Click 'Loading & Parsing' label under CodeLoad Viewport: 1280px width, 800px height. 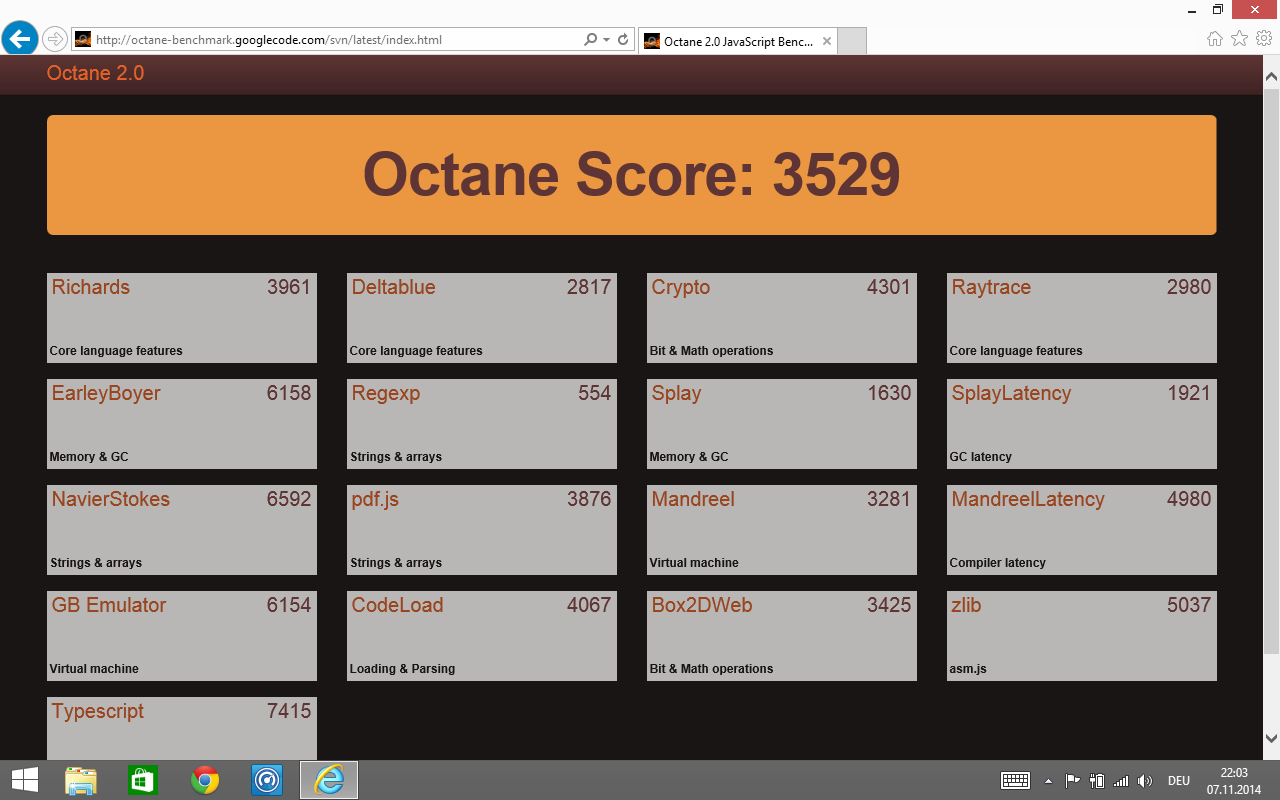click(x=402, y=669)
